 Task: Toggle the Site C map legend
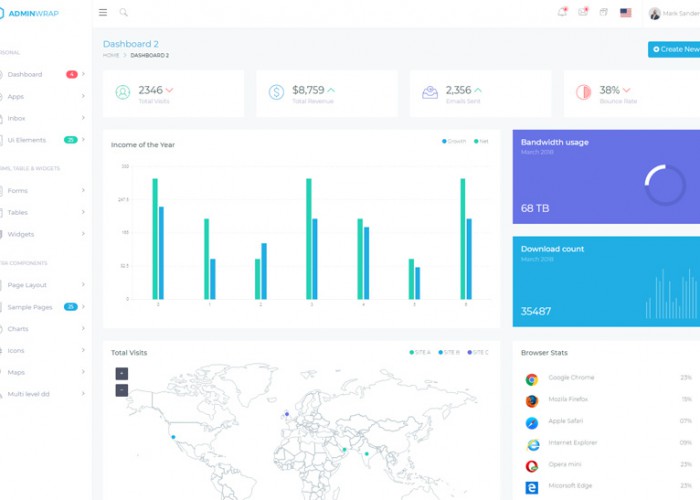click(x=478, y=353)
